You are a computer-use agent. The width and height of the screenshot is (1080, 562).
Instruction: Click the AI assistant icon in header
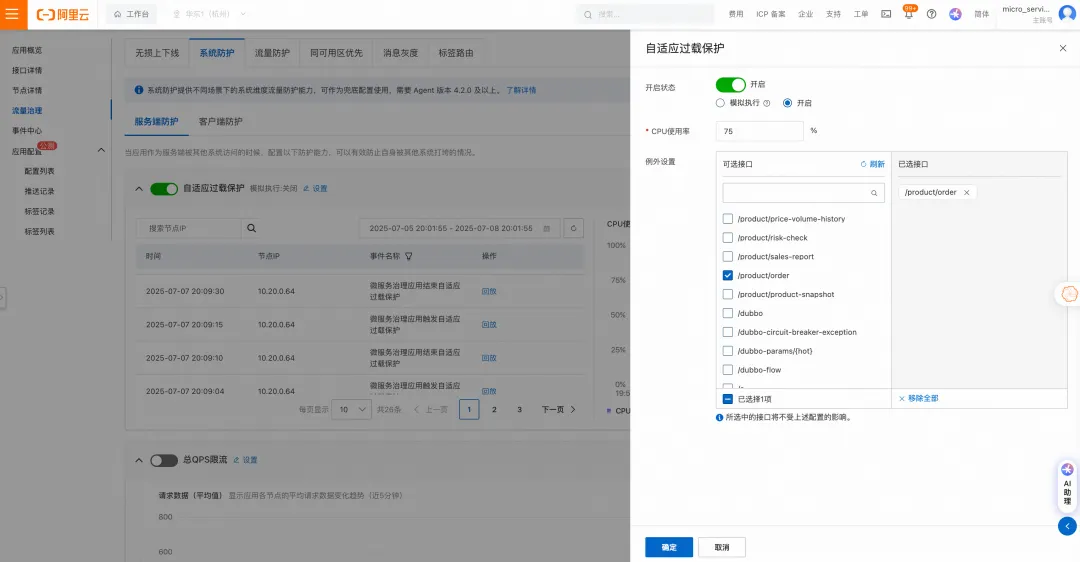955,14
